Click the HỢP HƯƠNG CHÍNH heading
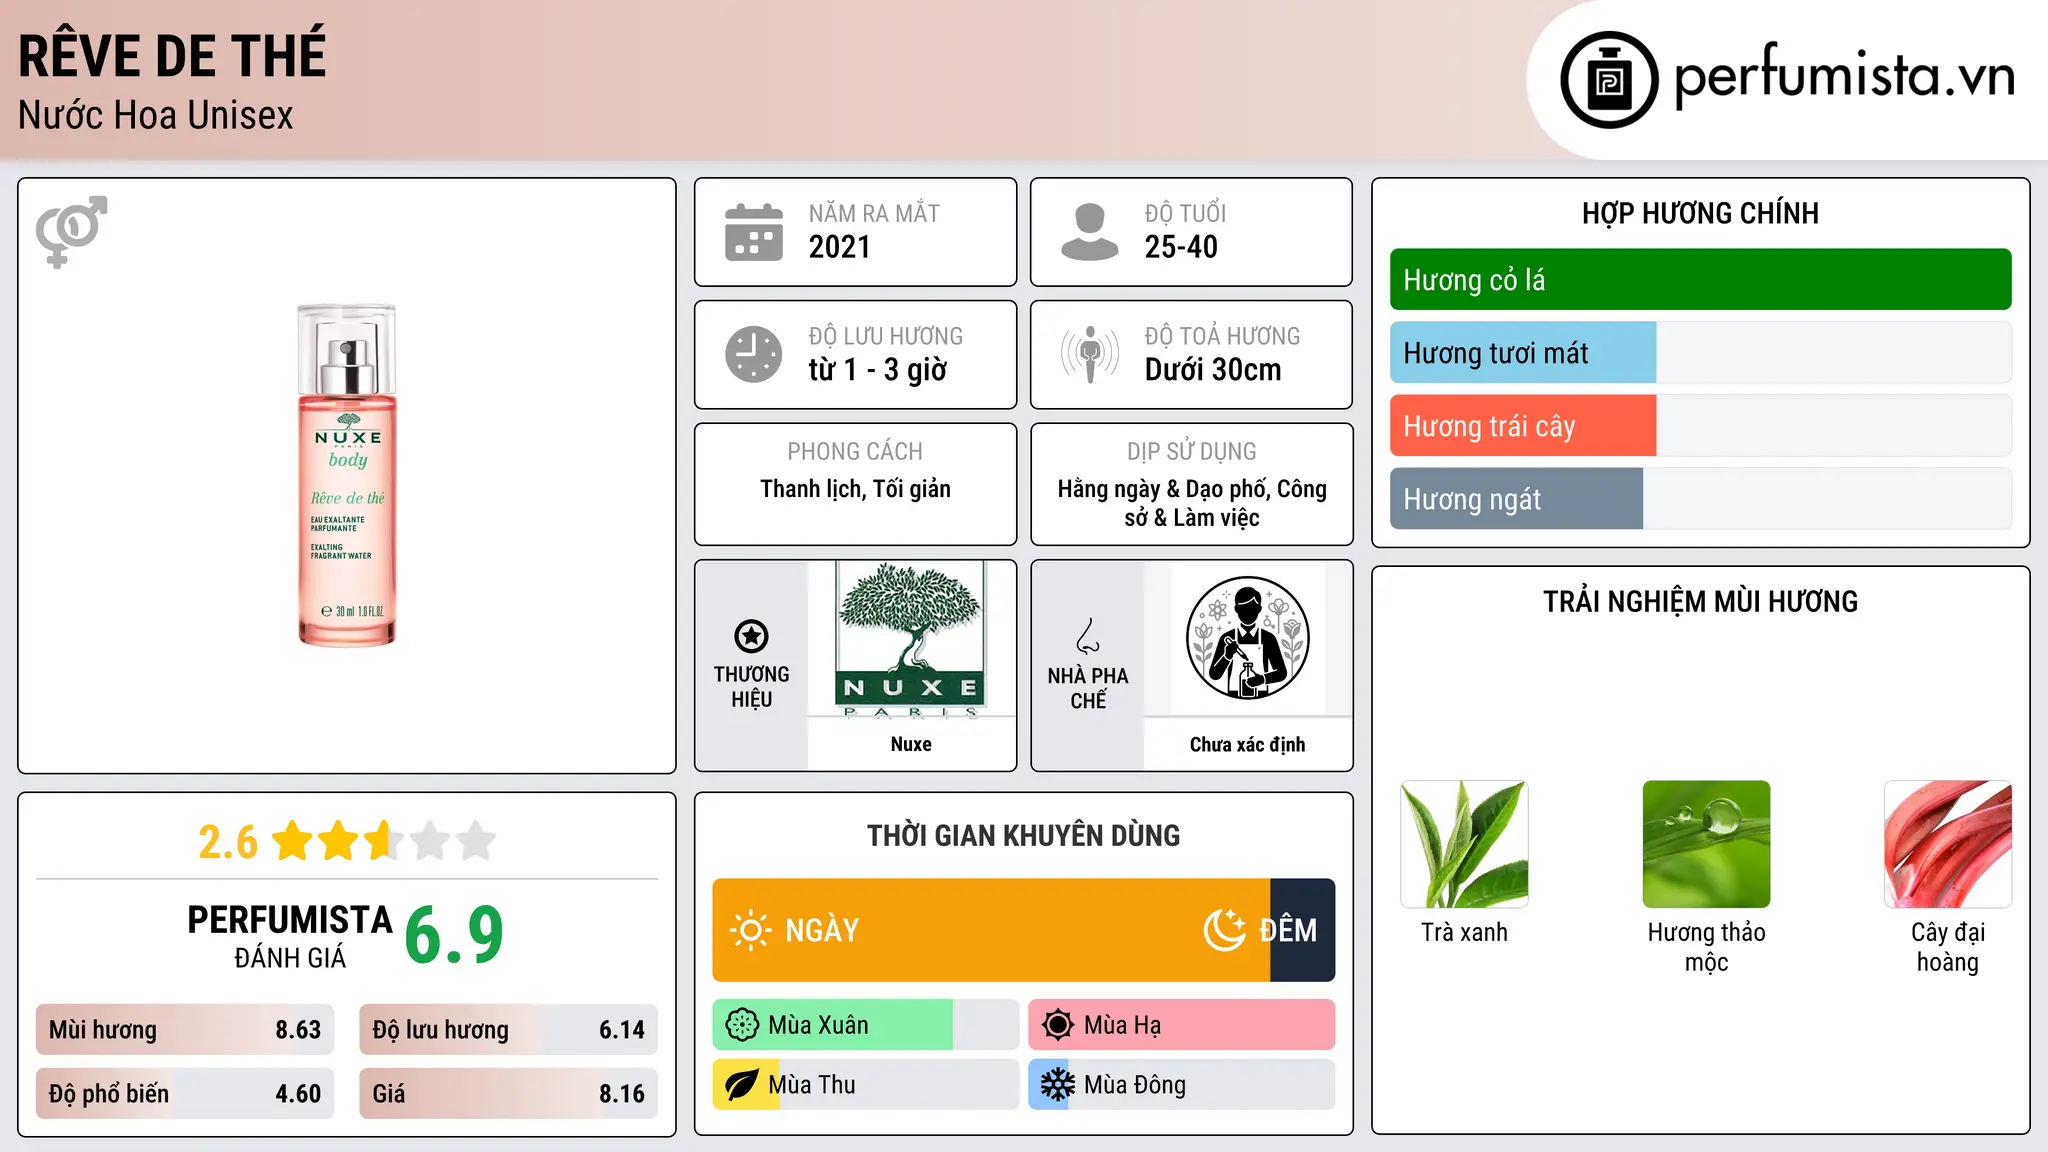Viewport: 2048px width, 1152px height. tap(1700, 213)
